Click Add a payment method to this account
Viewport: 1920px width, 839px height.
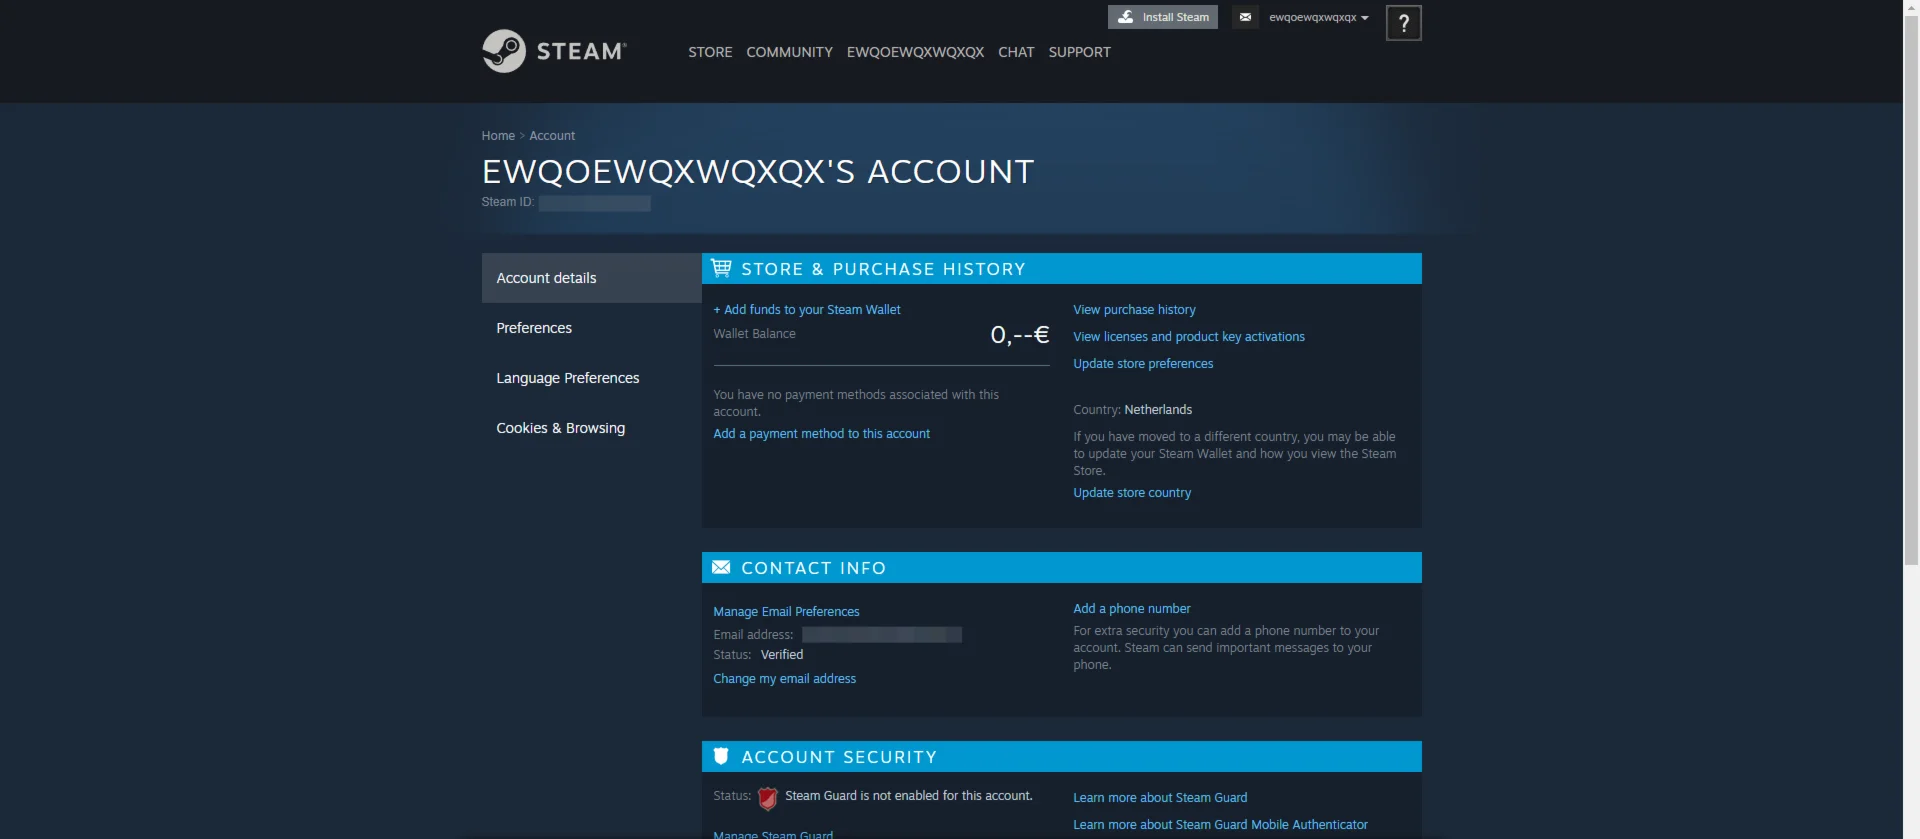821,434
